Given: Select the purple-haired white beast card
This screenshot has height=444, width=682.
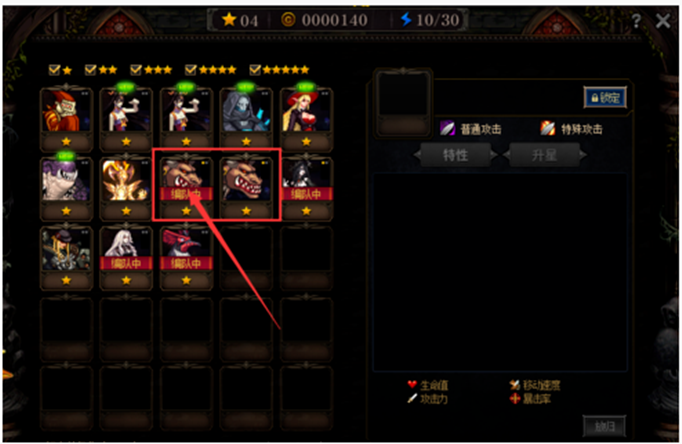Looking at the screenshot, I should (66, 187).
